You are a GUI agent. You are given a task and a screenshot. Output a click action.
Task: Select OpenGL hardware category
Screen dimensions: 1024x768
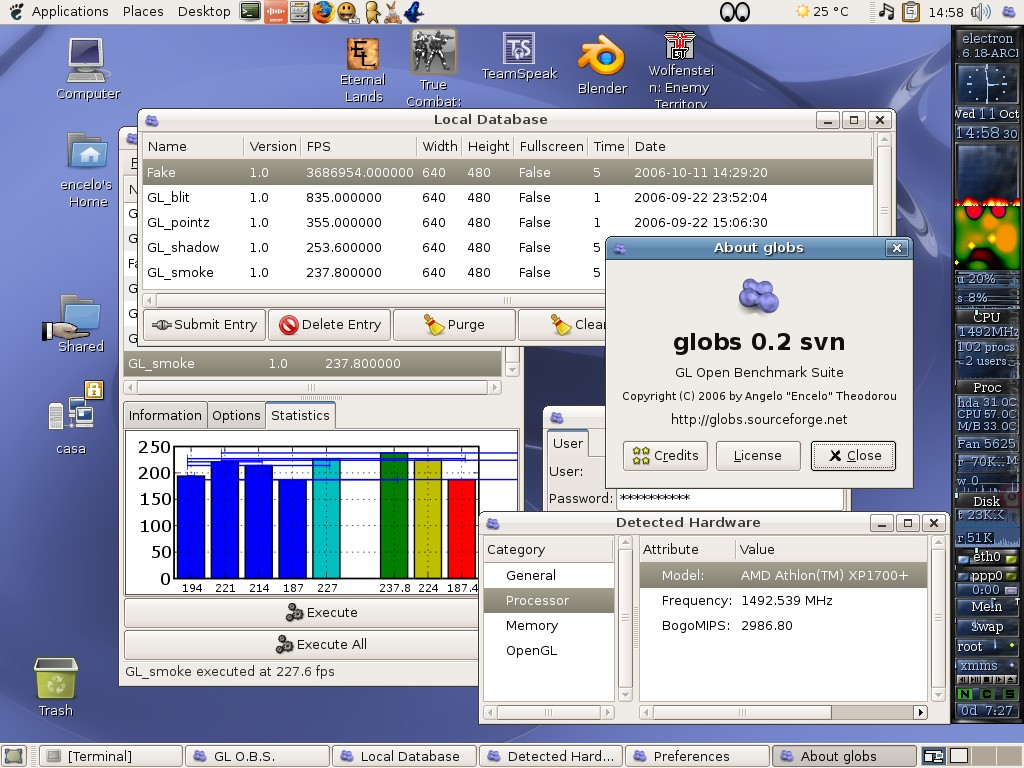(549, 650)
